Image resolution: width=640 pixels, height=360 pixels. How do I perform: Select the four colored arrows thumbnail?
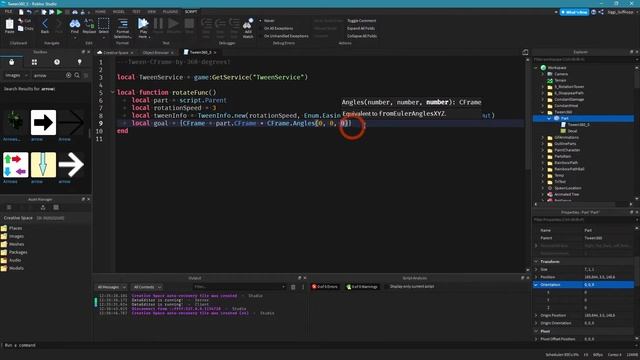16,164
